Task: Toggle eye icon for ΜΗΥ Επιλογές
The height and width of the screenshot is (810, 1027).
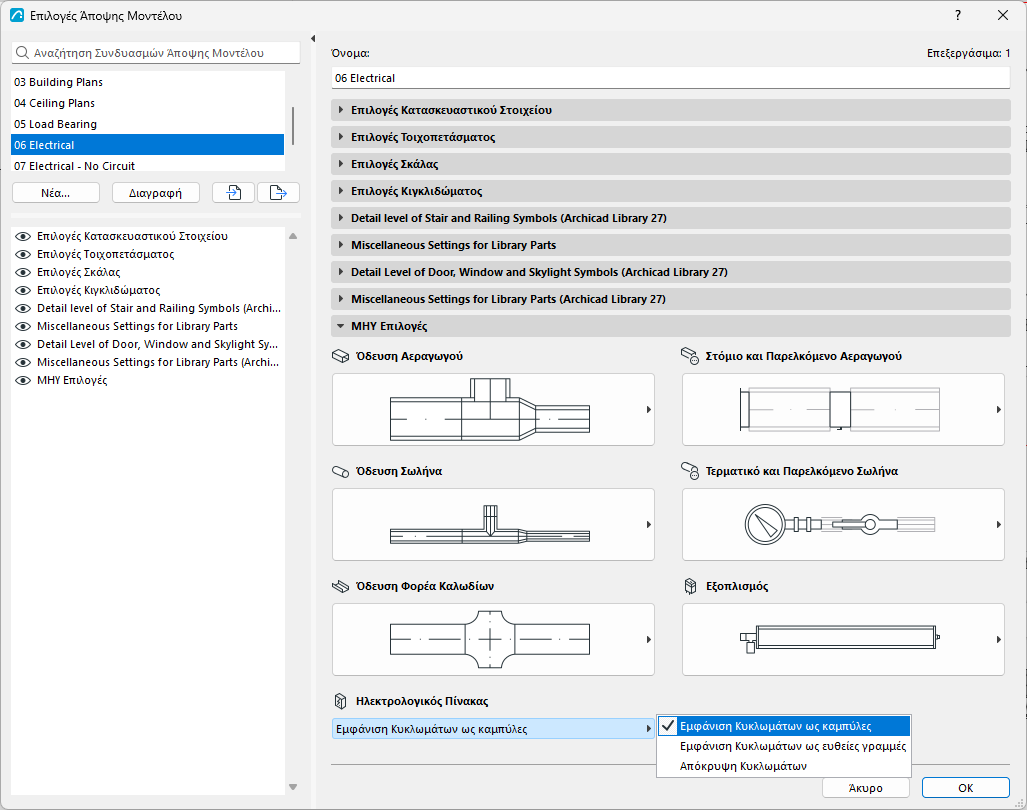Action: (23, 380)
